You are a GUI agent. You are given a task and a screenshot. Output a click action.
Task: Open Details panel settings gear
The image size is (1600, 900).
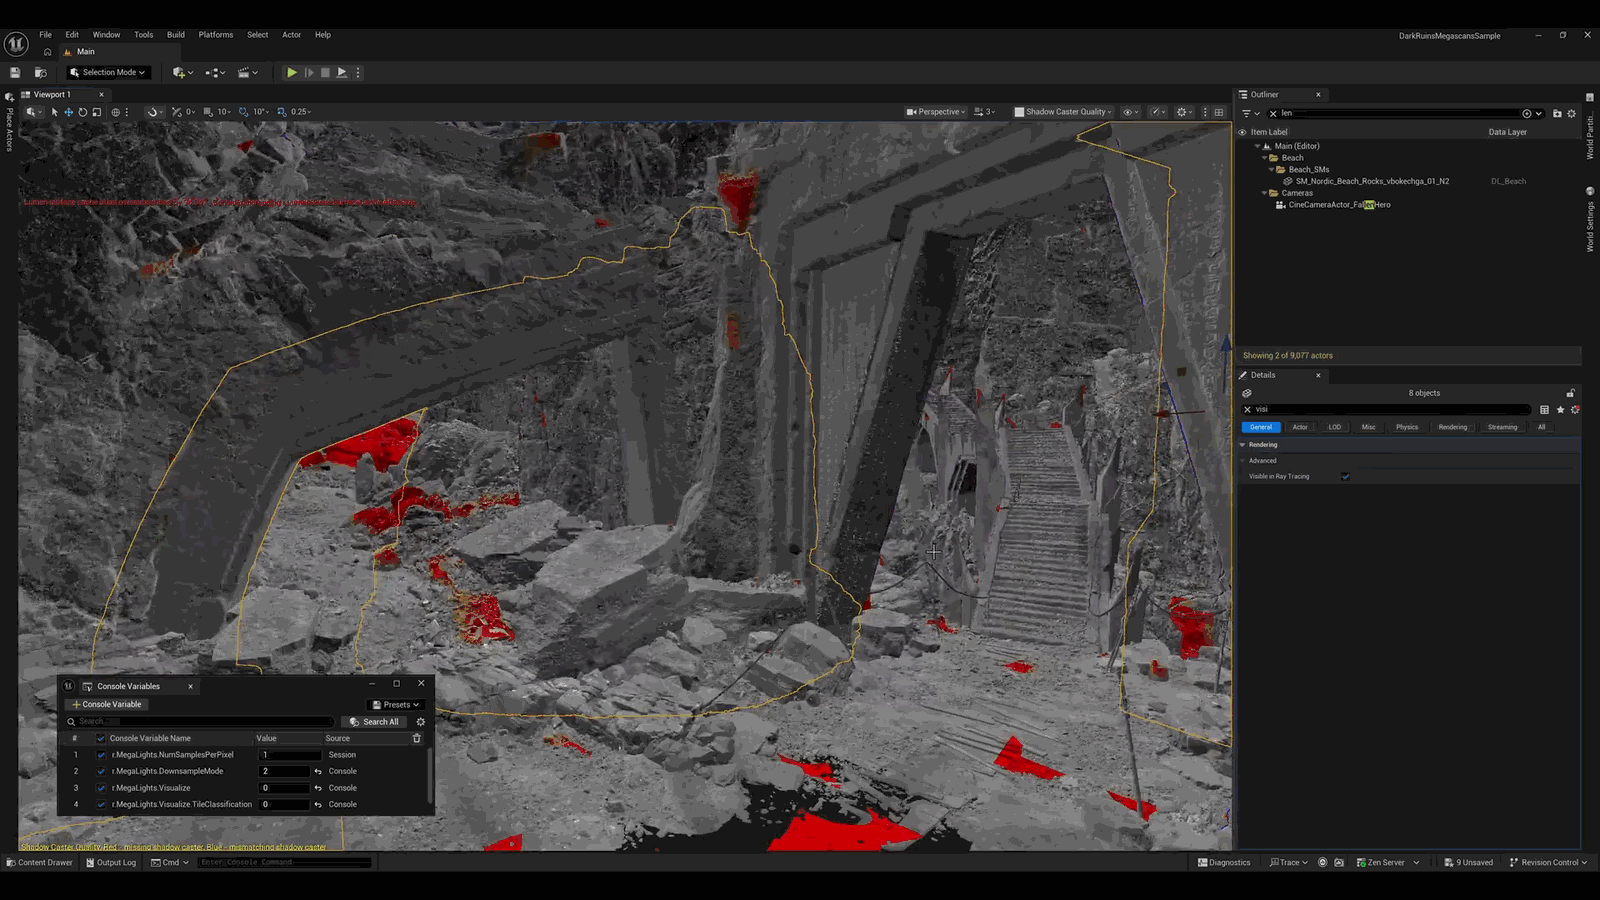click(1575, 409)
